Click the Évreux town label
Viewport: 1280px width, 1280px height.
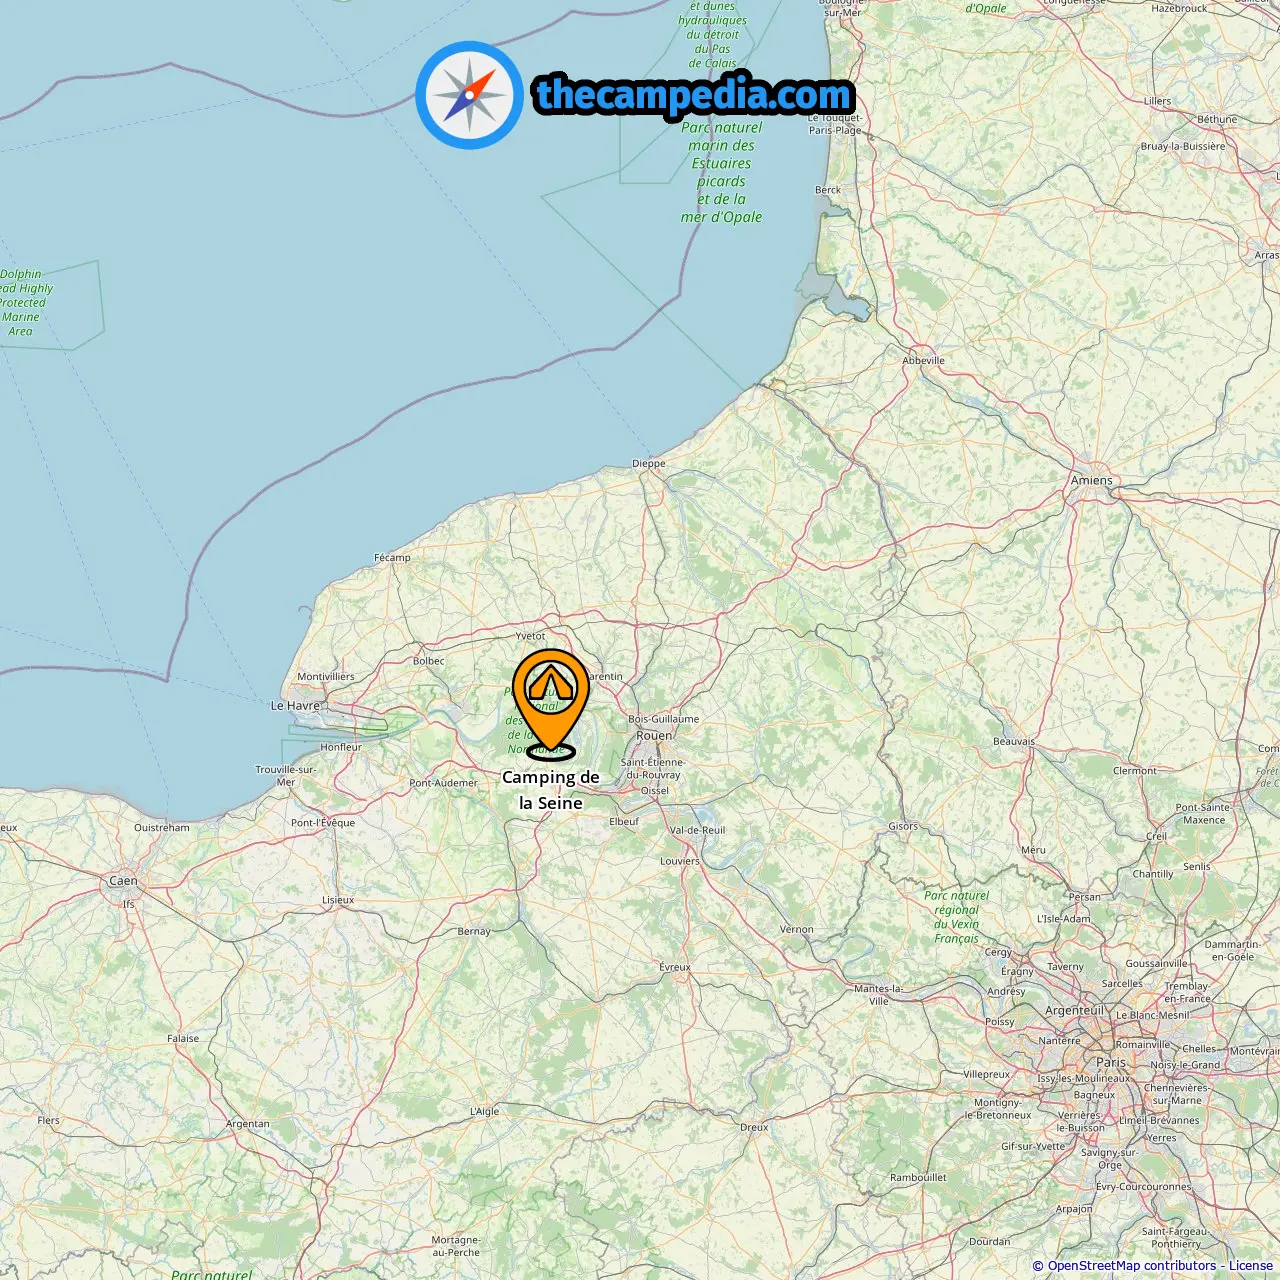click(x=675, y=967)
